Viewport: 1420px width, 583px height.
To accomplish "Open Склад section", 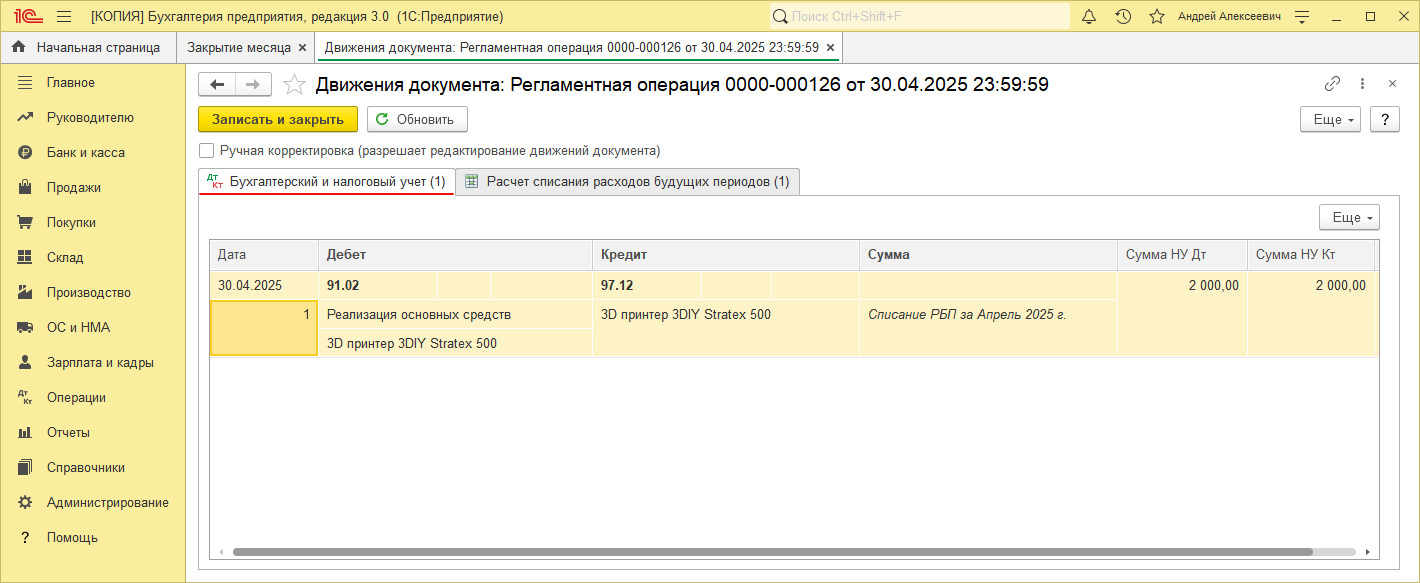I will (92, 257).
